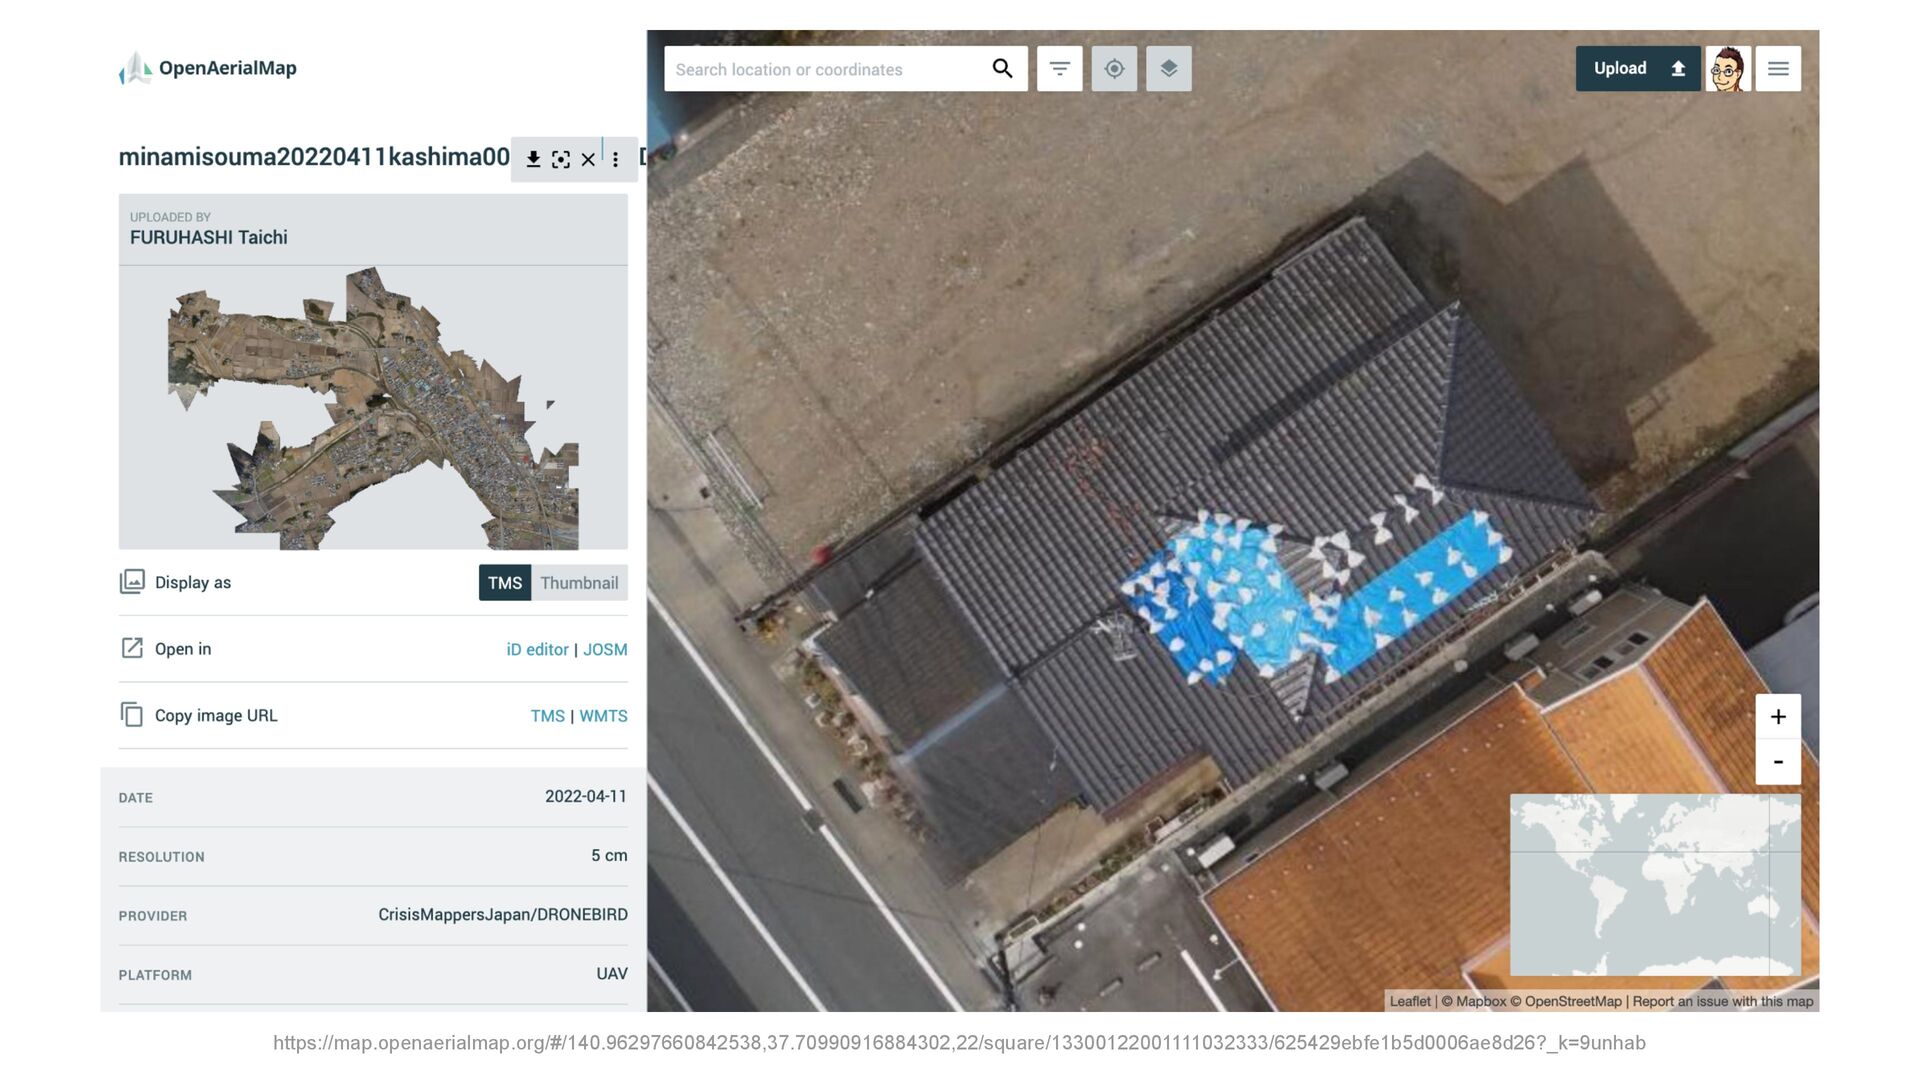Copy the WMTS image URL

603,716
